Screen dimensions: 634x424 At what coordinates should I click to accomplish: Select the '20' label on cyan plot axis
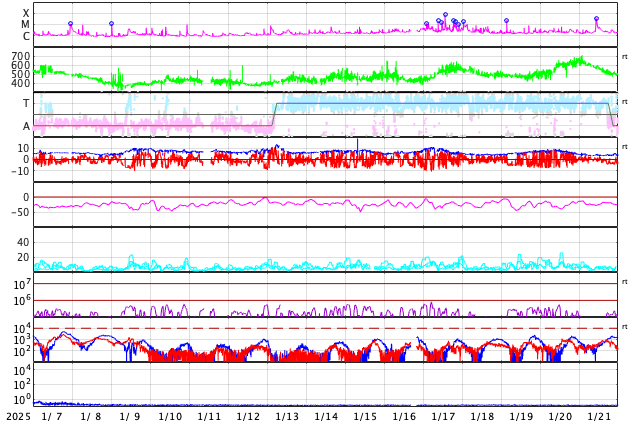(x=23, y=257)
